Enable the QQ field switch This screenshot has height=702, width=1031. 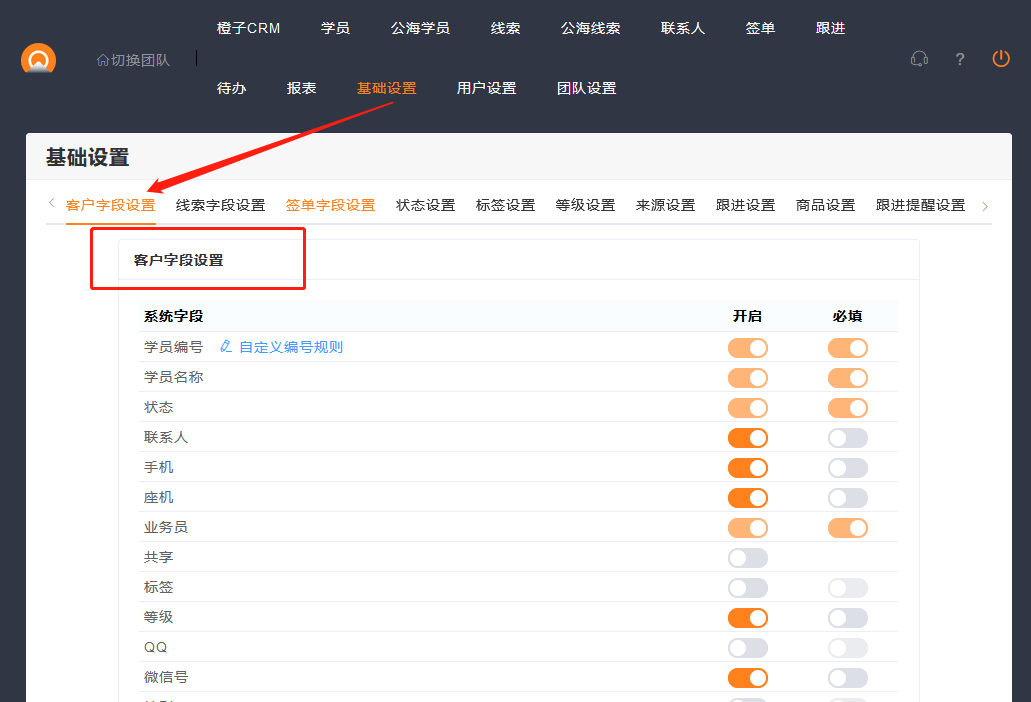click(747, 648)
